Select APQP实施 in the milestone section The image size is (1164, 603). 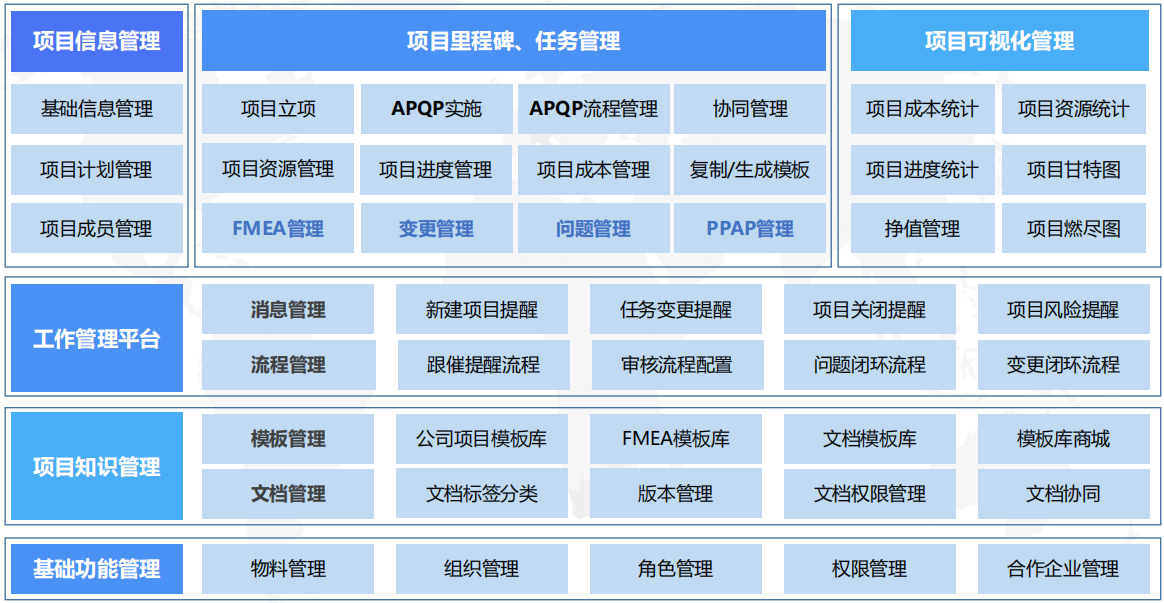coord(438,110)
